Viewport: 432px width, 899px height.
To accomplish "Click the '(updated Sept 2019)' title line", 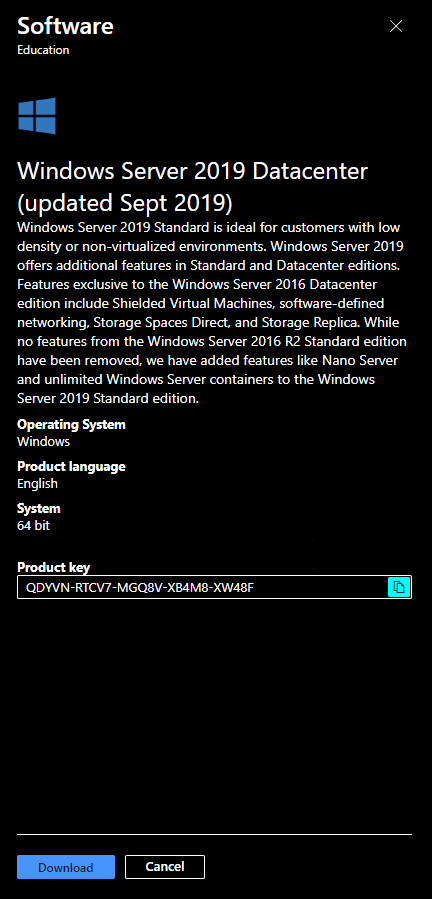I will click(125, 203).
